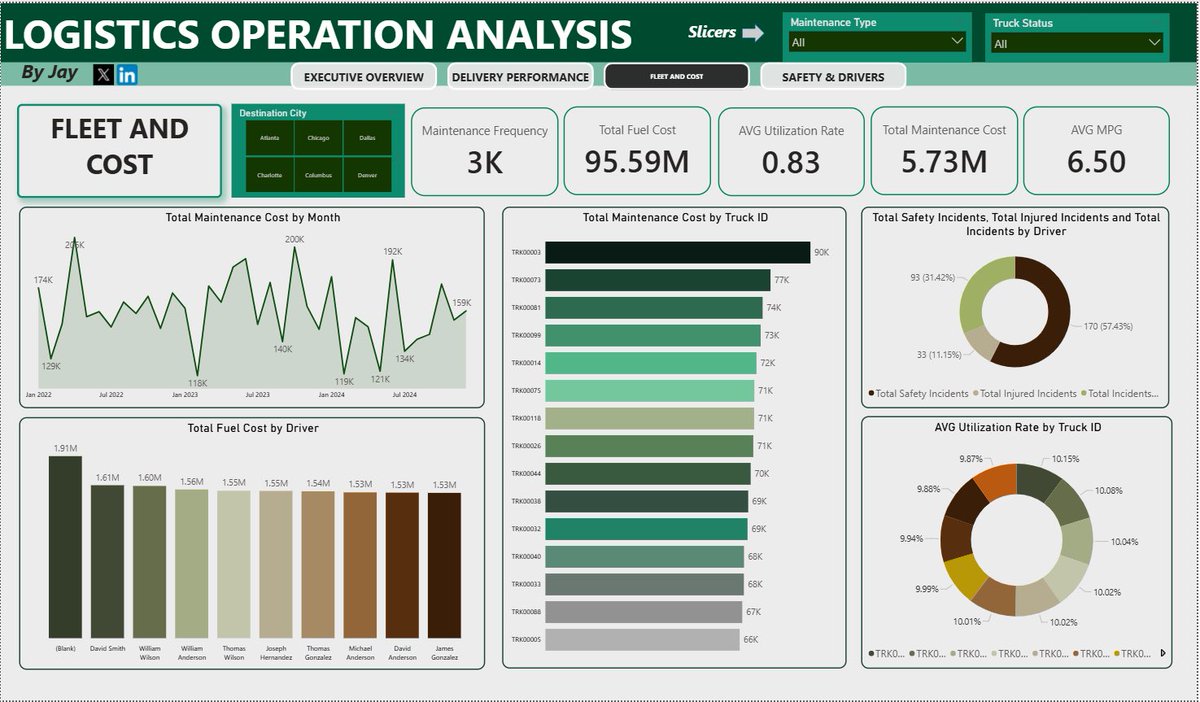
Task: Select the TRK00075 maintenance cost bar
Action: point(650,391)
